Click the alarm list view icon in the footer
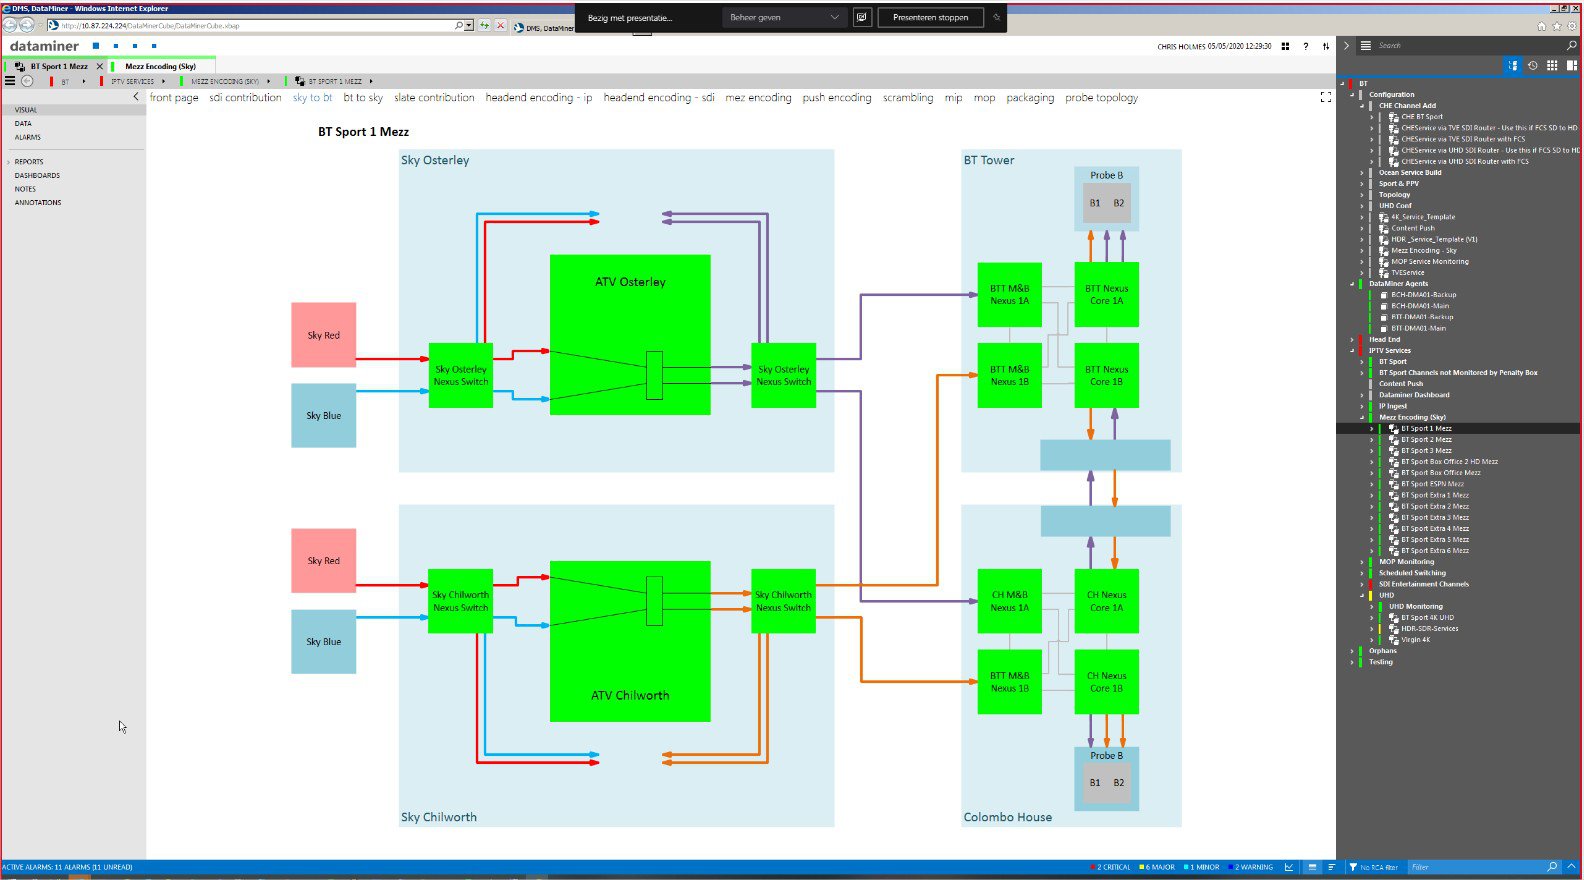The image size is (1584, 880). [1313, 867]
